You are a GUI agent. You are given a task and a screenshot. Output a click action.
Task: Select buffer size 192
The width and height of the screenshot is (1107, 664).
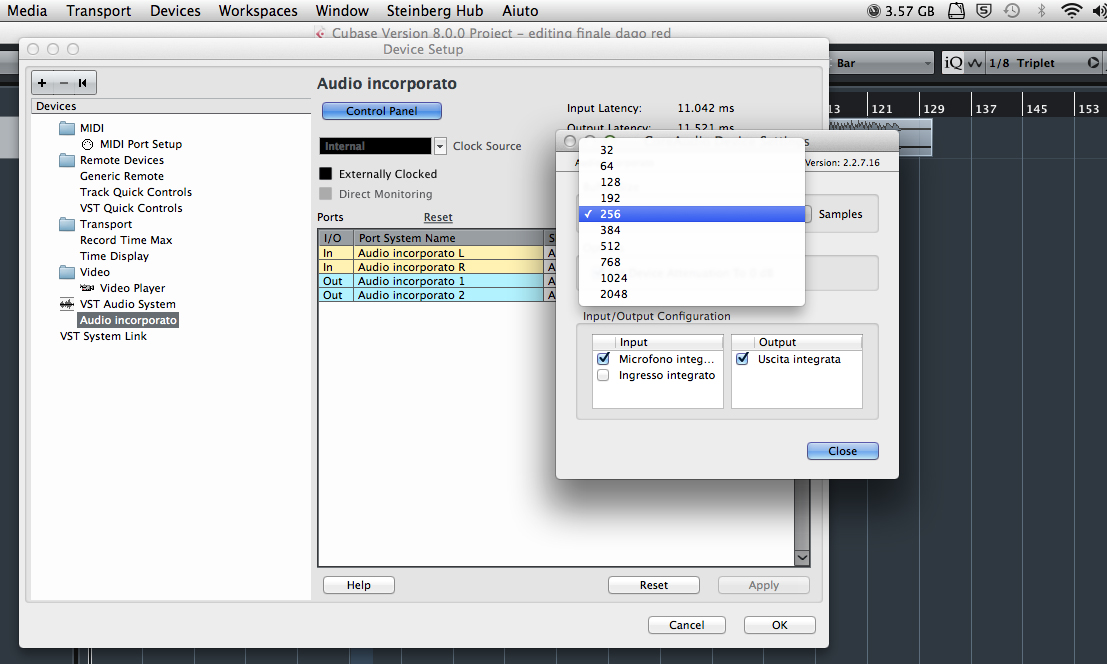(x=692, y=198)
